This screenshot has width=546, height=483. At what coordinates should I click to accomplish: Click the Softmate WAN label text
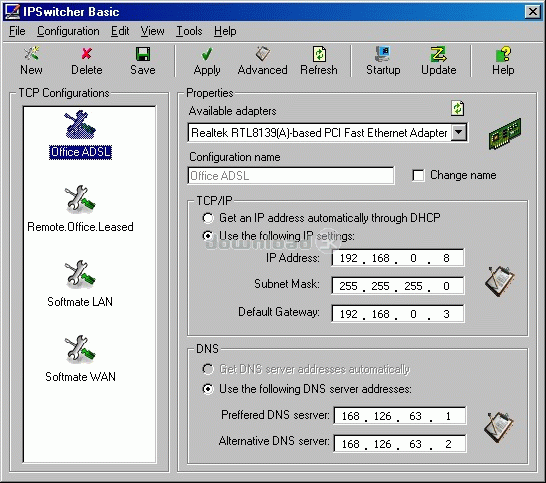(x=80, y=377)
